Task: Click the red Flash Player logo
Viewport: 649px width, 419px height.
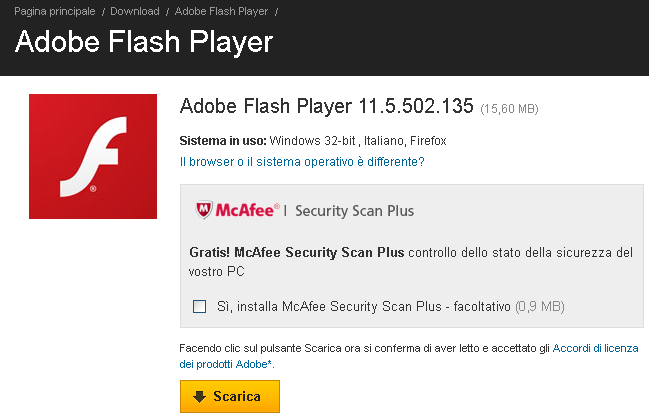Action: tap(93, 156)
